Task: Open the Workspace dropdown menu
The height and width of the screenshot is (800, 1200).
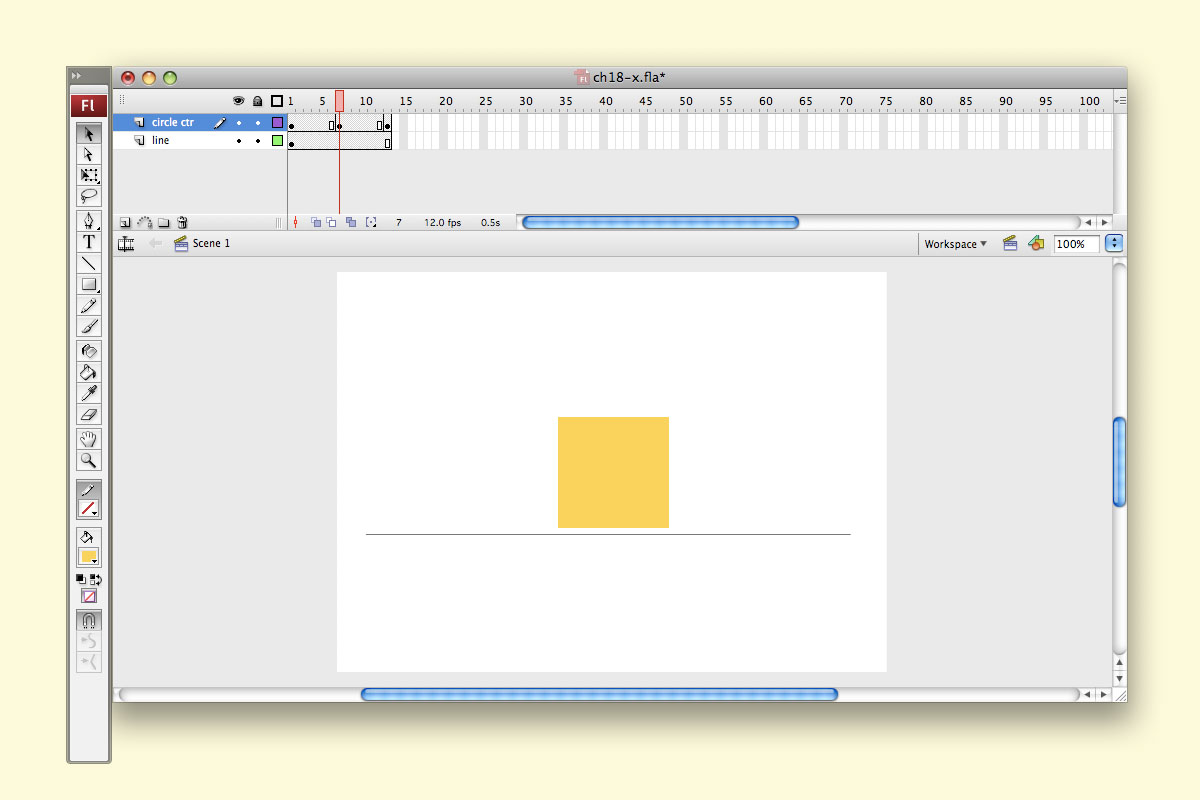Action: (x=955, y=244)
